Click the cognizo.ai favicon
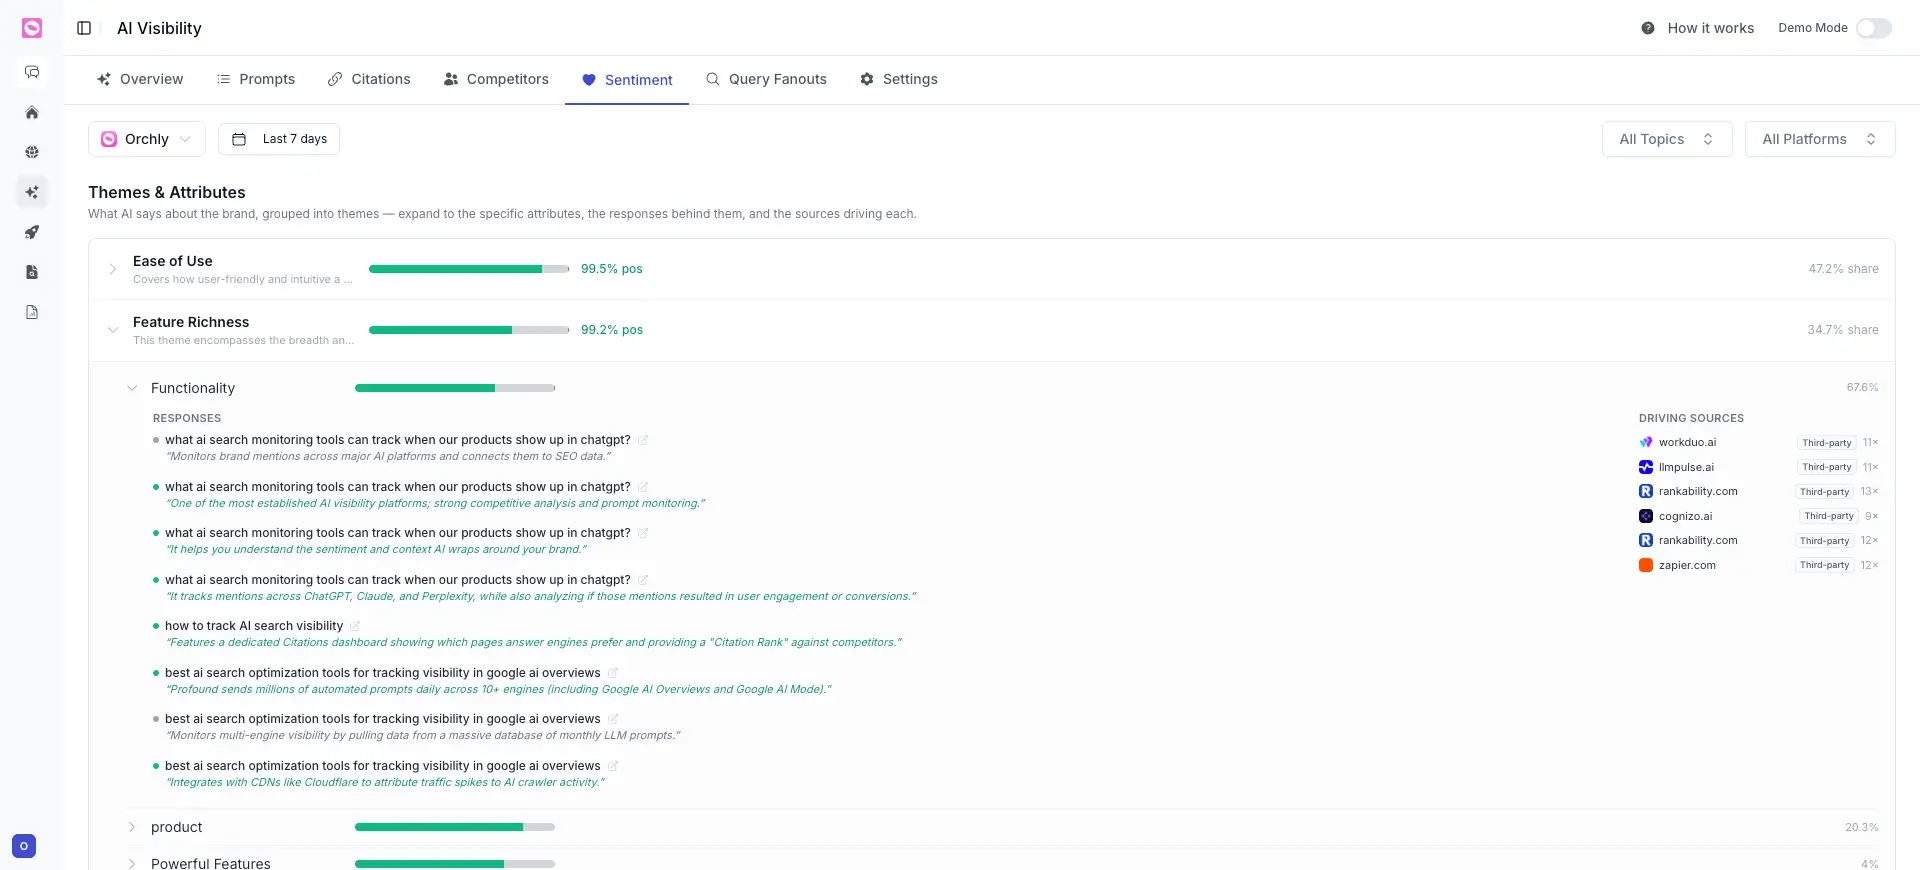1920x870 pixels. click(1646, 516)
